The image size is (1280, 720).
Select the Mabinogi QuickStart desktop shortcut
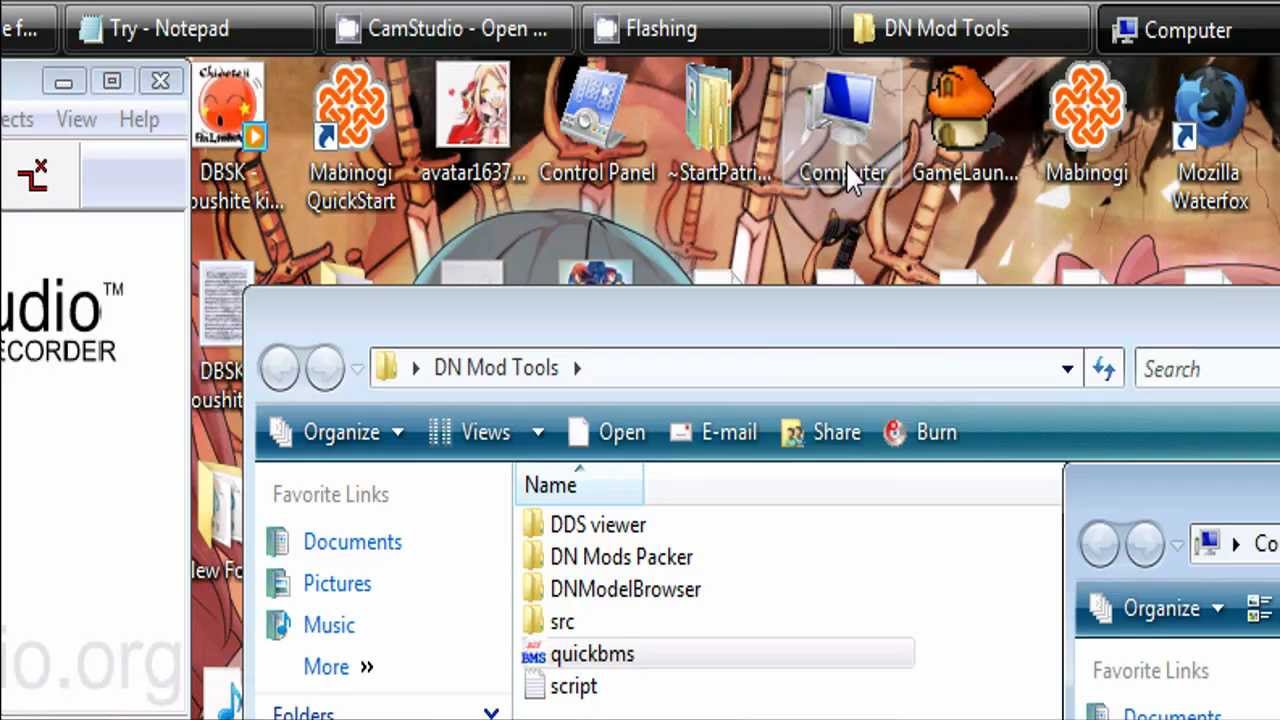pos(351,138)
